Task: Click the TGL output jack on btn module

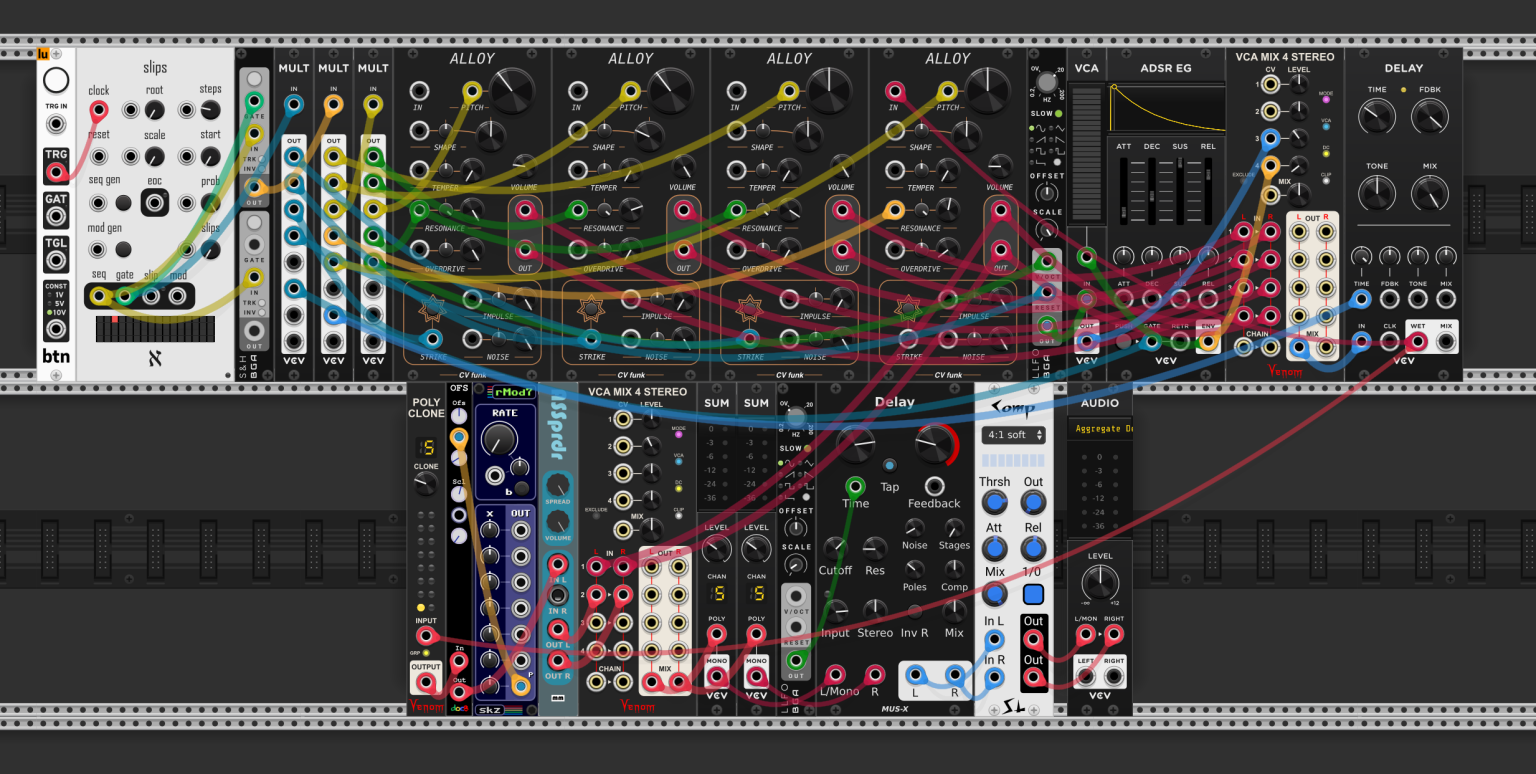Action: (x=57, y=260)
